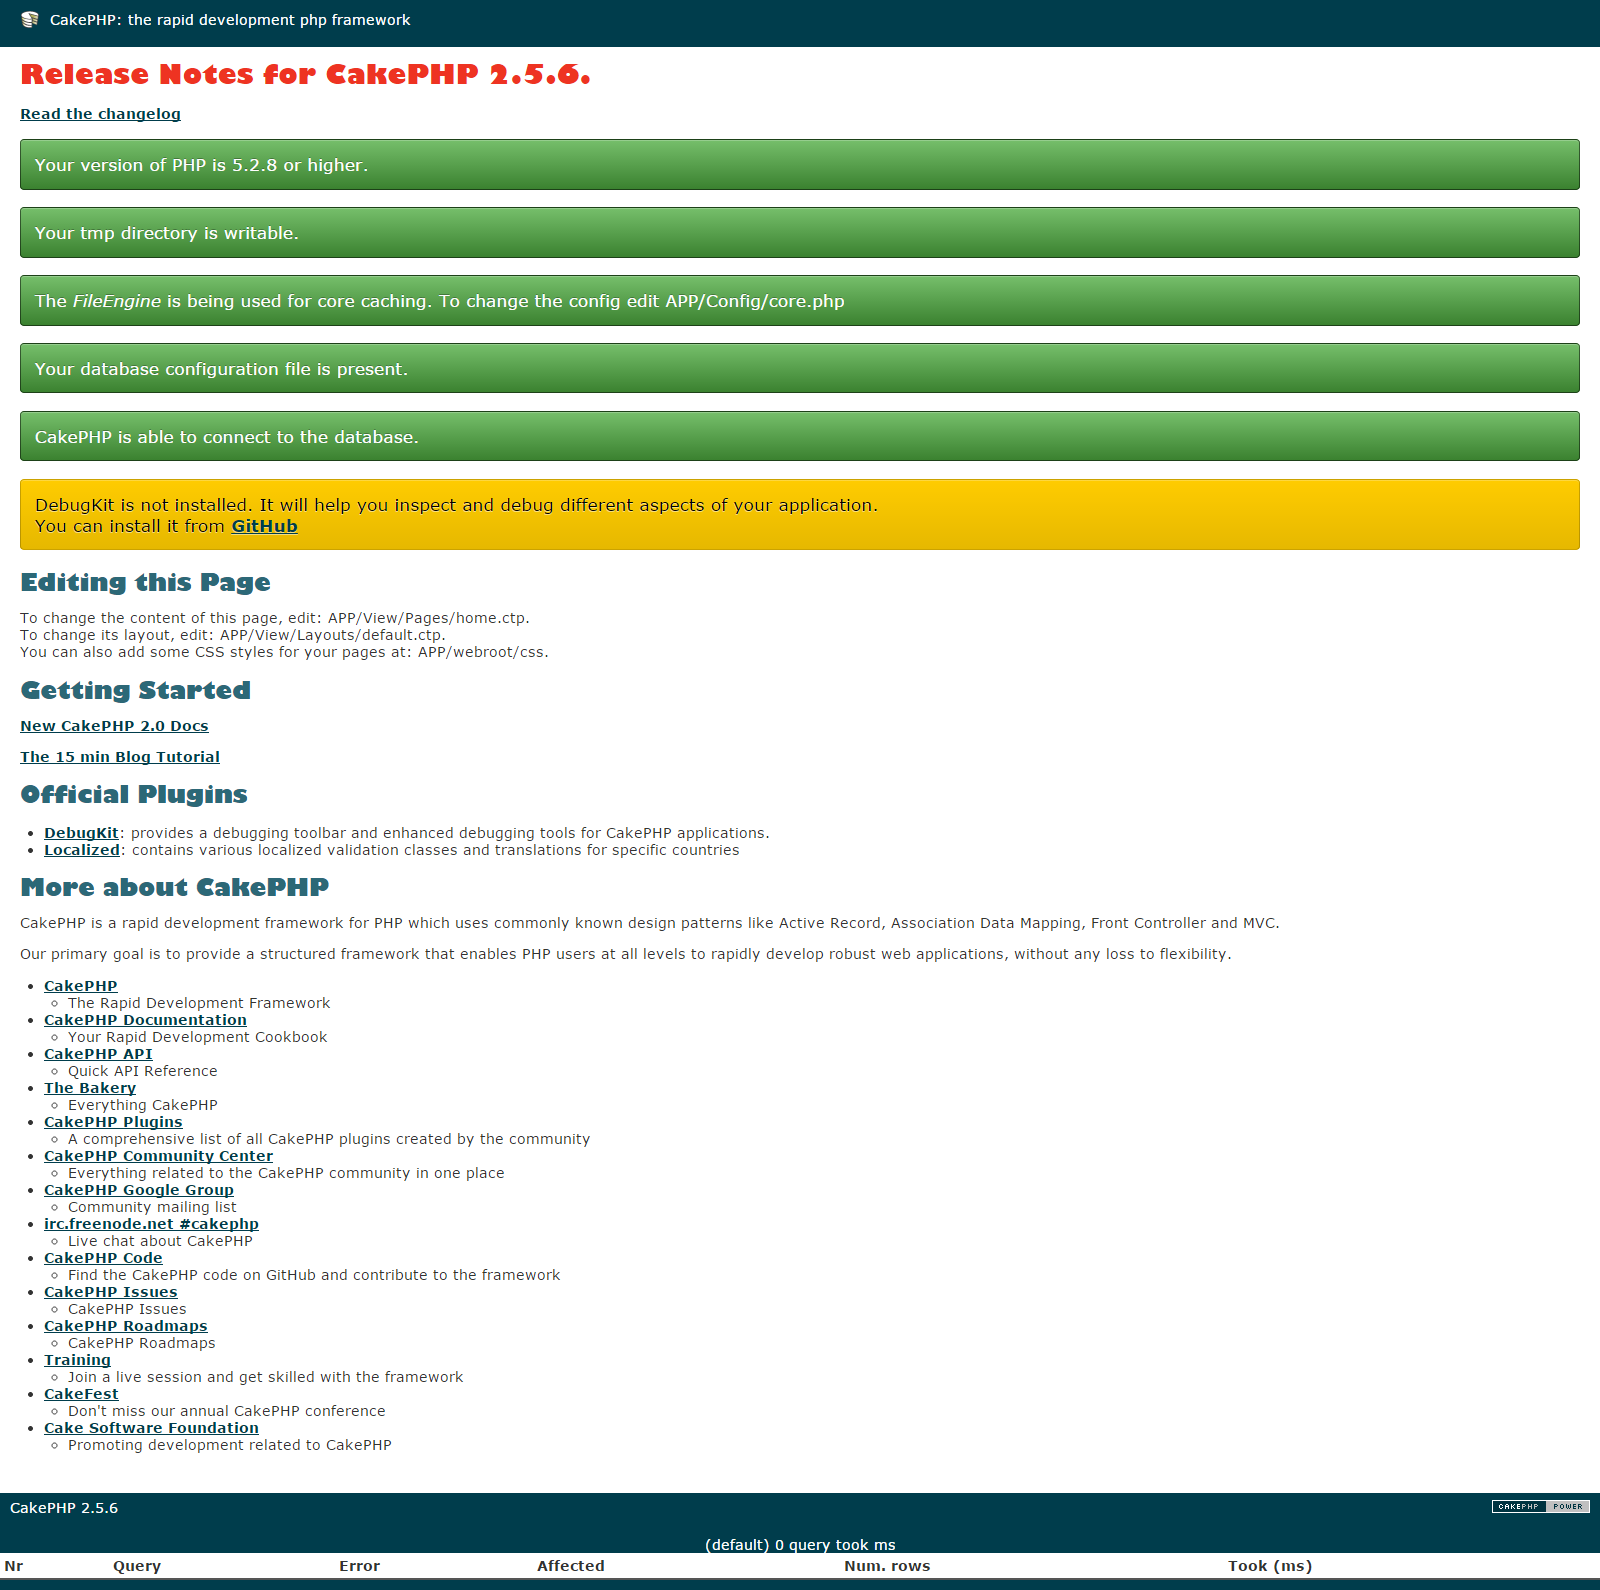The height and width of the screenshot is (1590, 1600).
Task: Open the CakePHP Google Group link
Action: coord(139,1190)
